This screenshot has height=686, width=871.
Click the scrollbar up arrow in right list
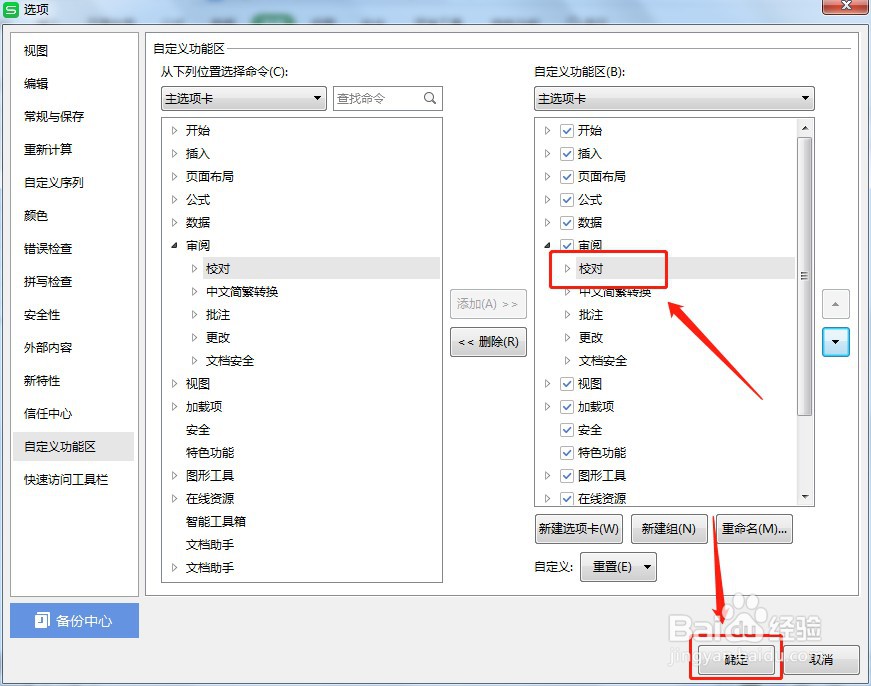805,128
